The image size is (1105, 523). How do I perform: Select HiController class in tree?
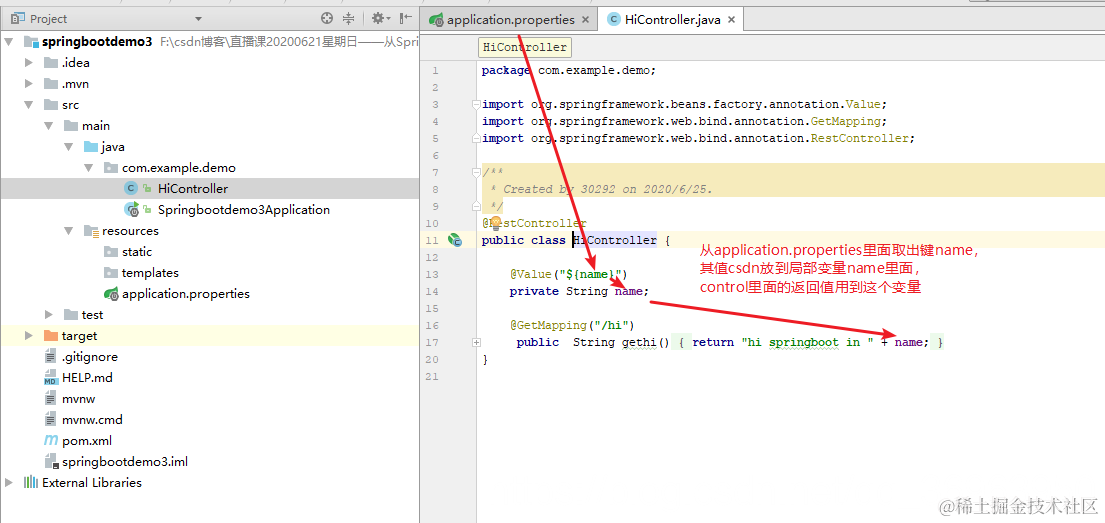coord(193,189)
